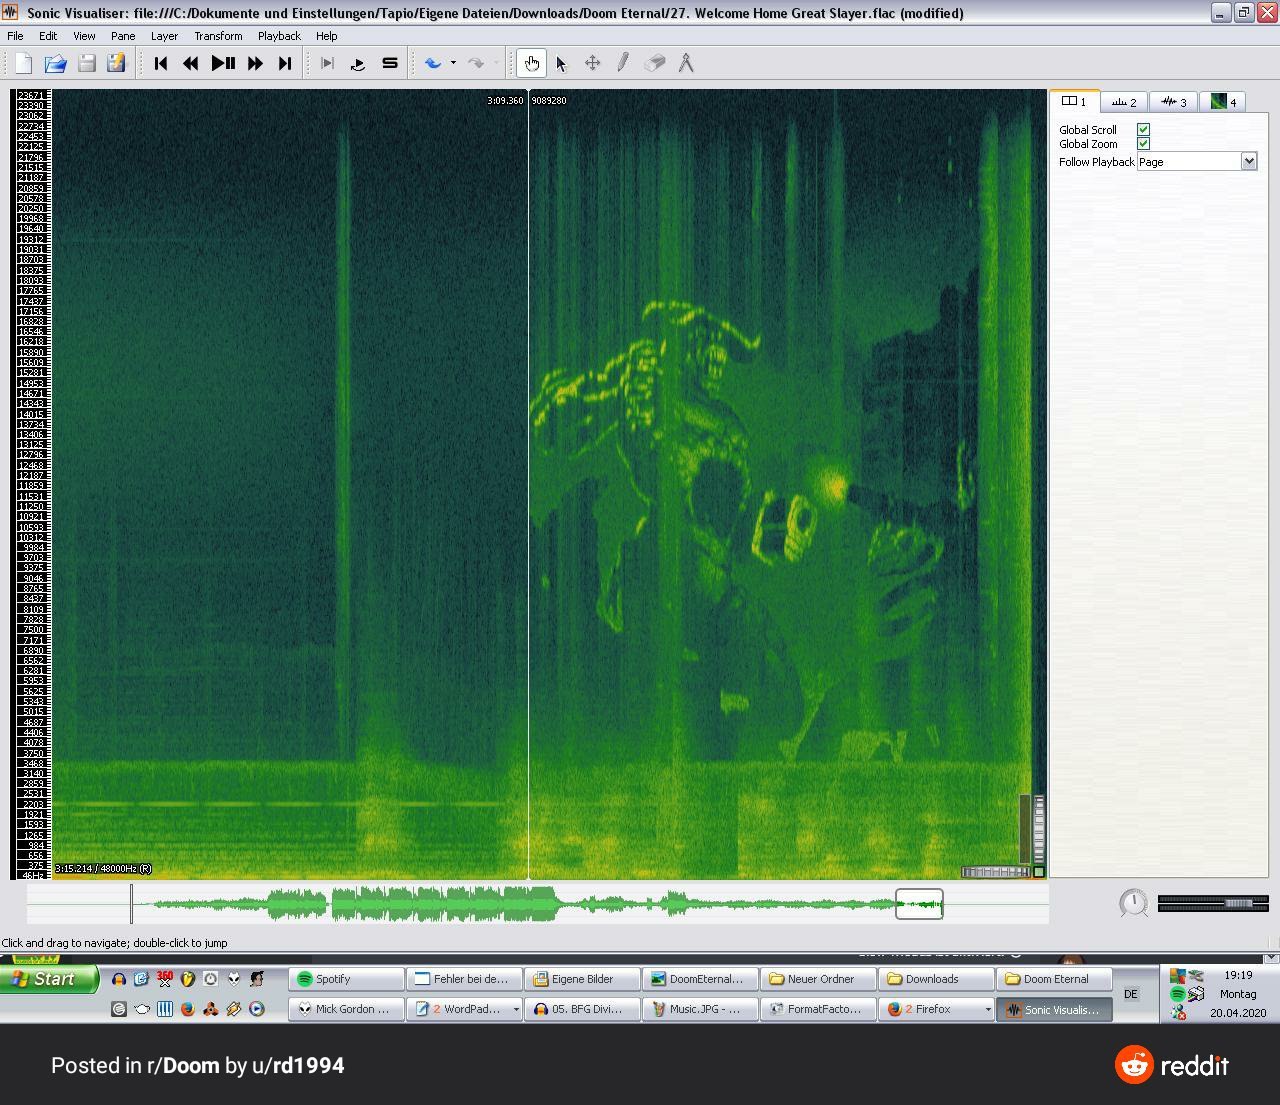Click the Spotify system tray icon
Viewport: 1280px width, 1105px height.
coord(1177,994)
